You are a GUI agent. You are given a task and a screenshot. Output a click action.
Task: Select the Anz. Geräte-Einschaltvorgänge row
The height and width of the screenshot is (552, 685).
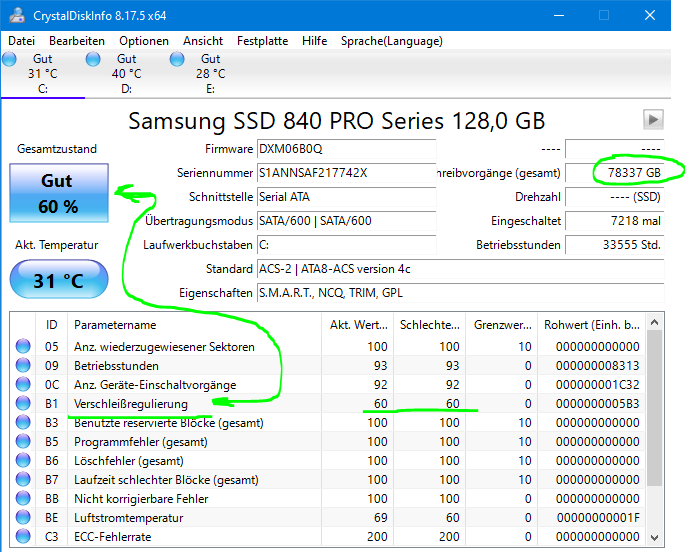click(x=328, y=385)
